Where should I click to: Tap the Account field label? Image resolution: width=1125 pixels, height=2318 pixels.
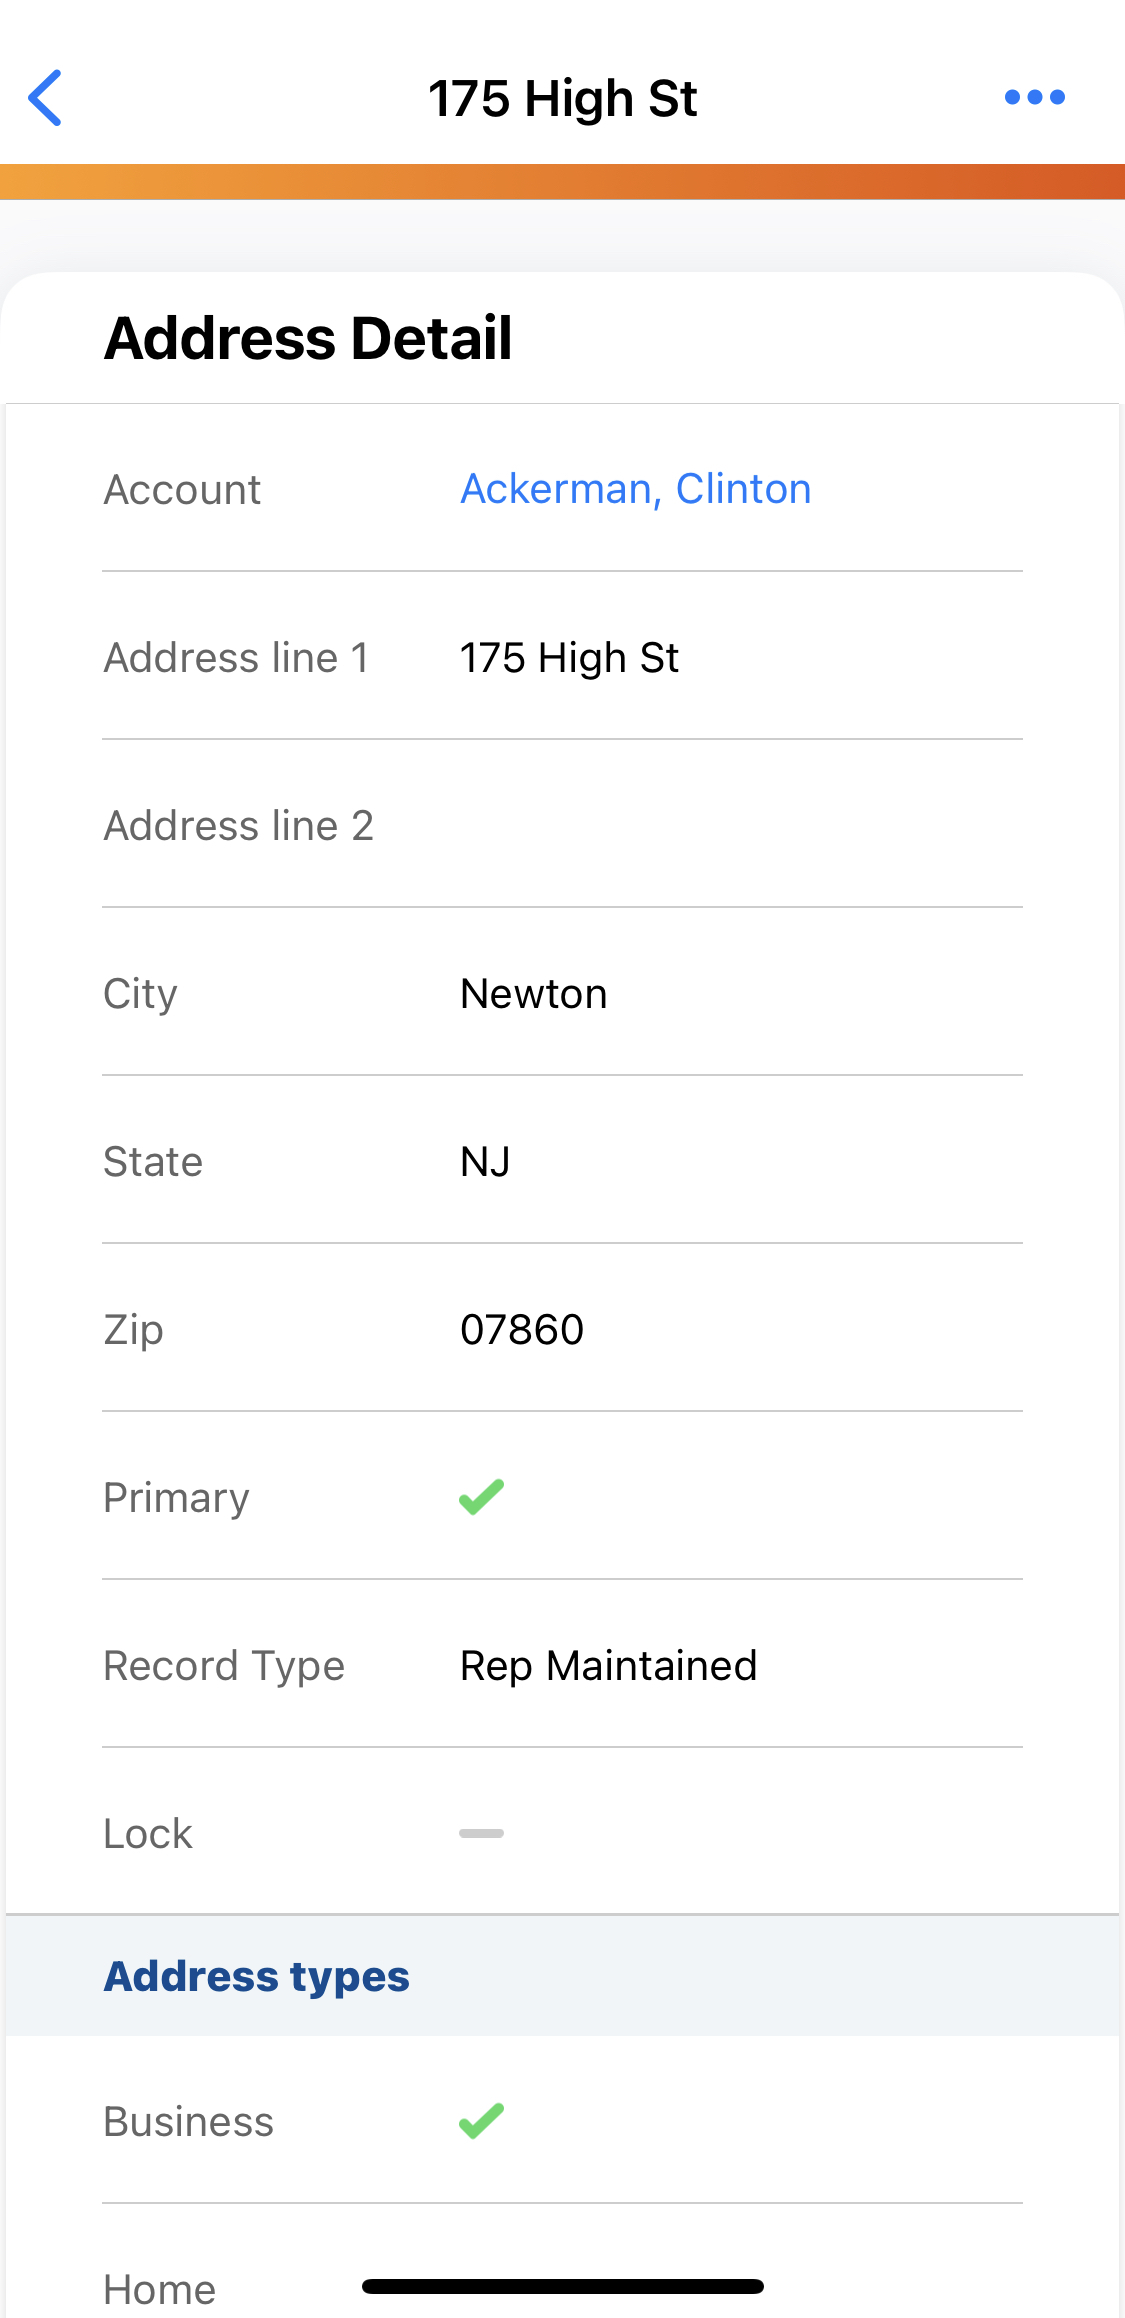(182, 490)
